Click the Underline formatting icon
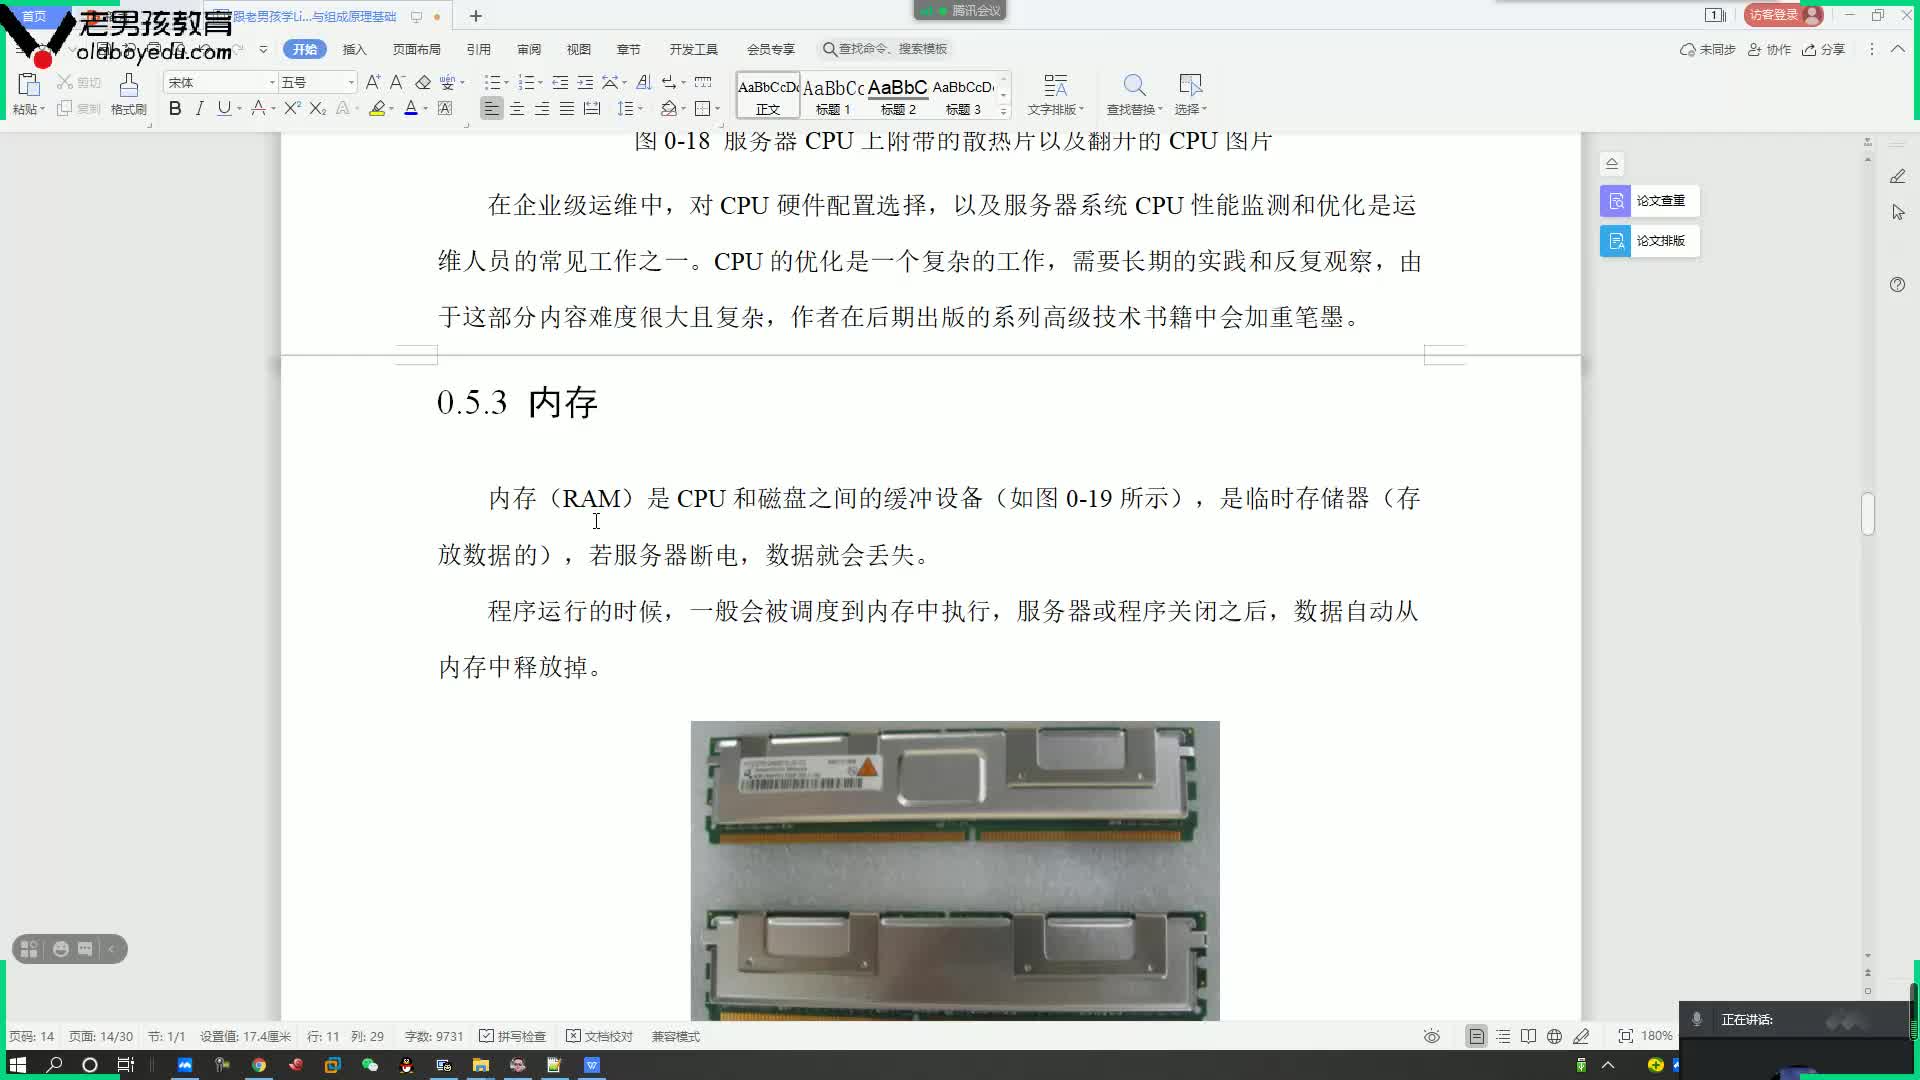1920x1080 pixels. (223, 108)
